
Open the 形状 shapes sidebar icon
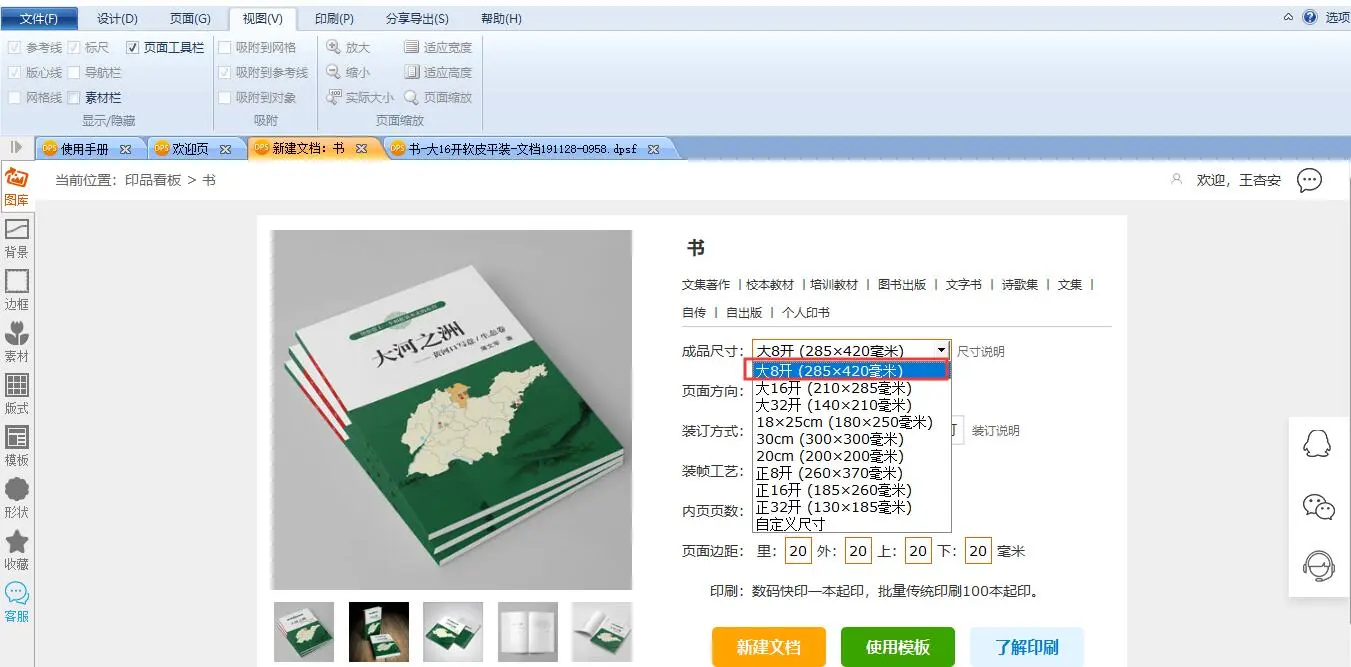click(17, 498)
